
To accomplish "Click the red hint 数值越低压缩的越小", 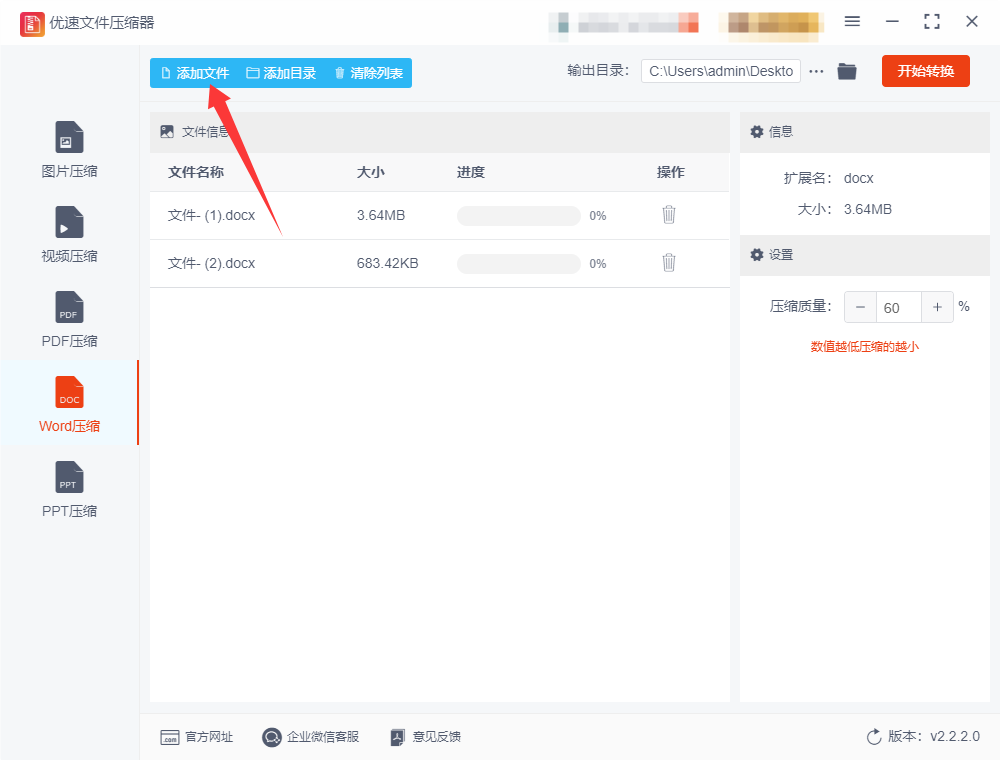I will coord(864,347).
